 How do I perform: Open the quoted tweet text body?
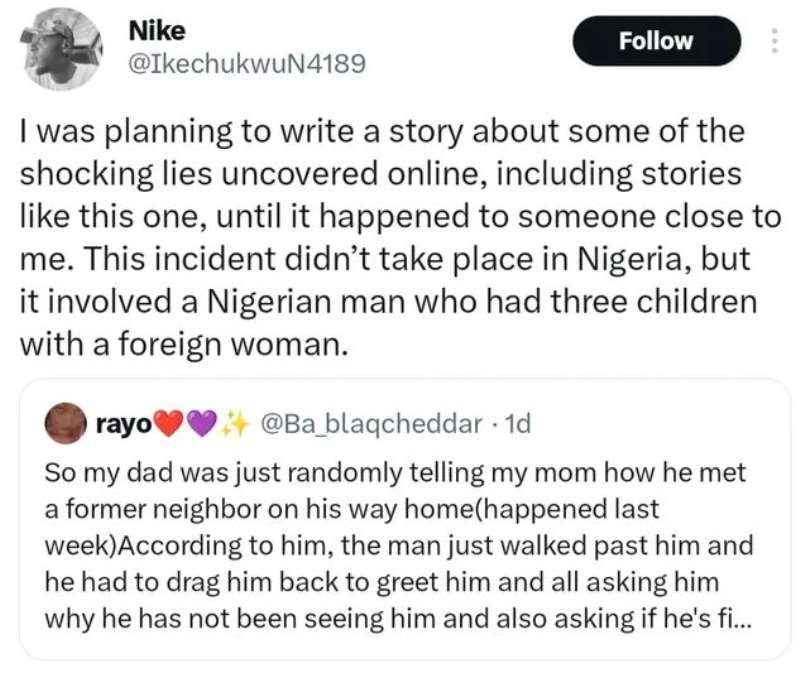coord(398,545)
